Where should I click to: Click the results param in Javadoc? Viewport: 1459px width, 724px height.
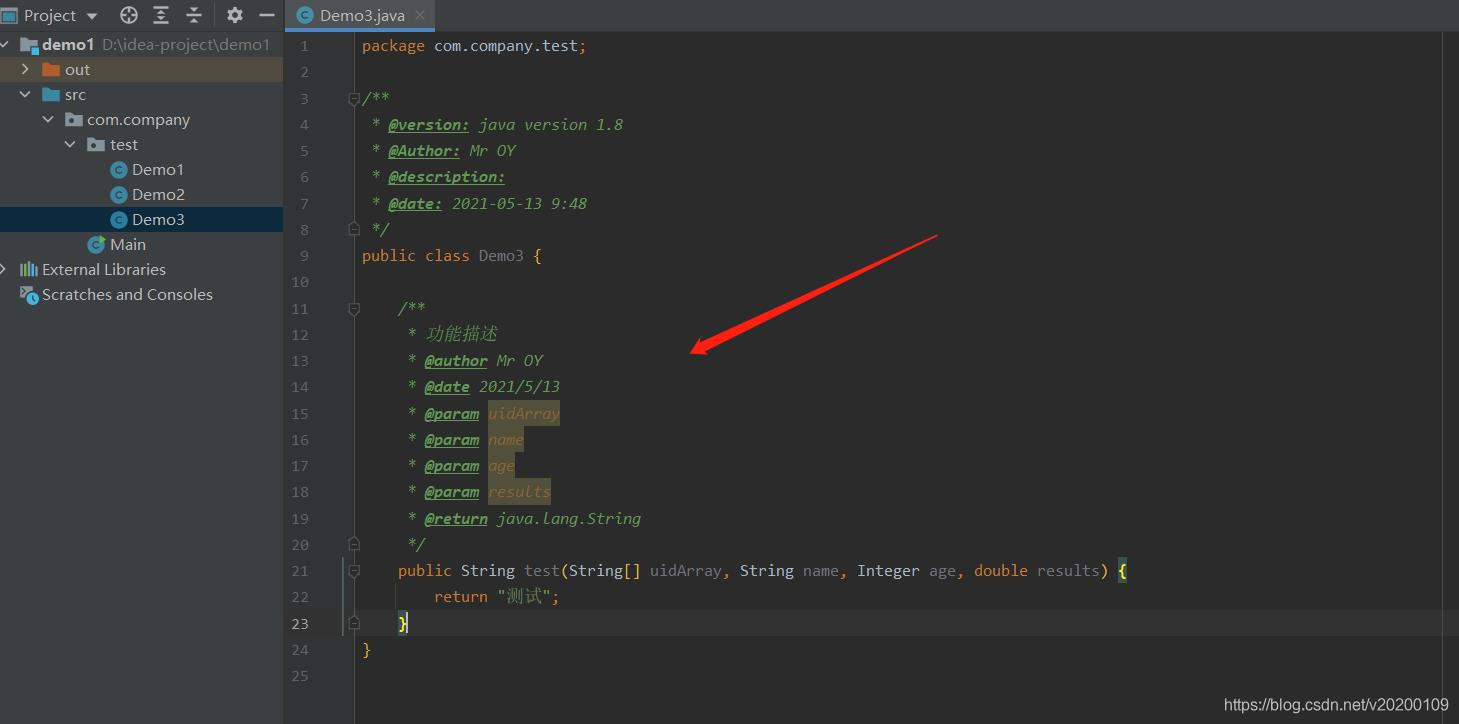click(x=519, y=492)
